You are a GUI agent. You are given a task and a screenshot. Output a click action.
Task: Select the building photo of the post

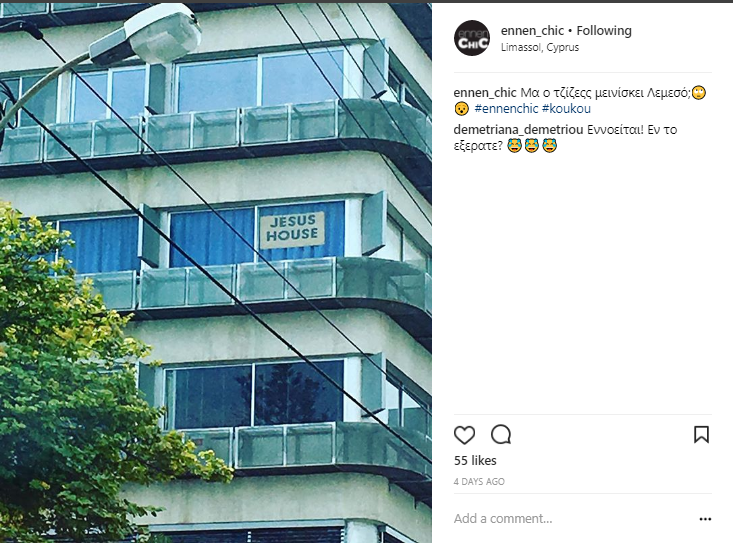tap(216, 273)
